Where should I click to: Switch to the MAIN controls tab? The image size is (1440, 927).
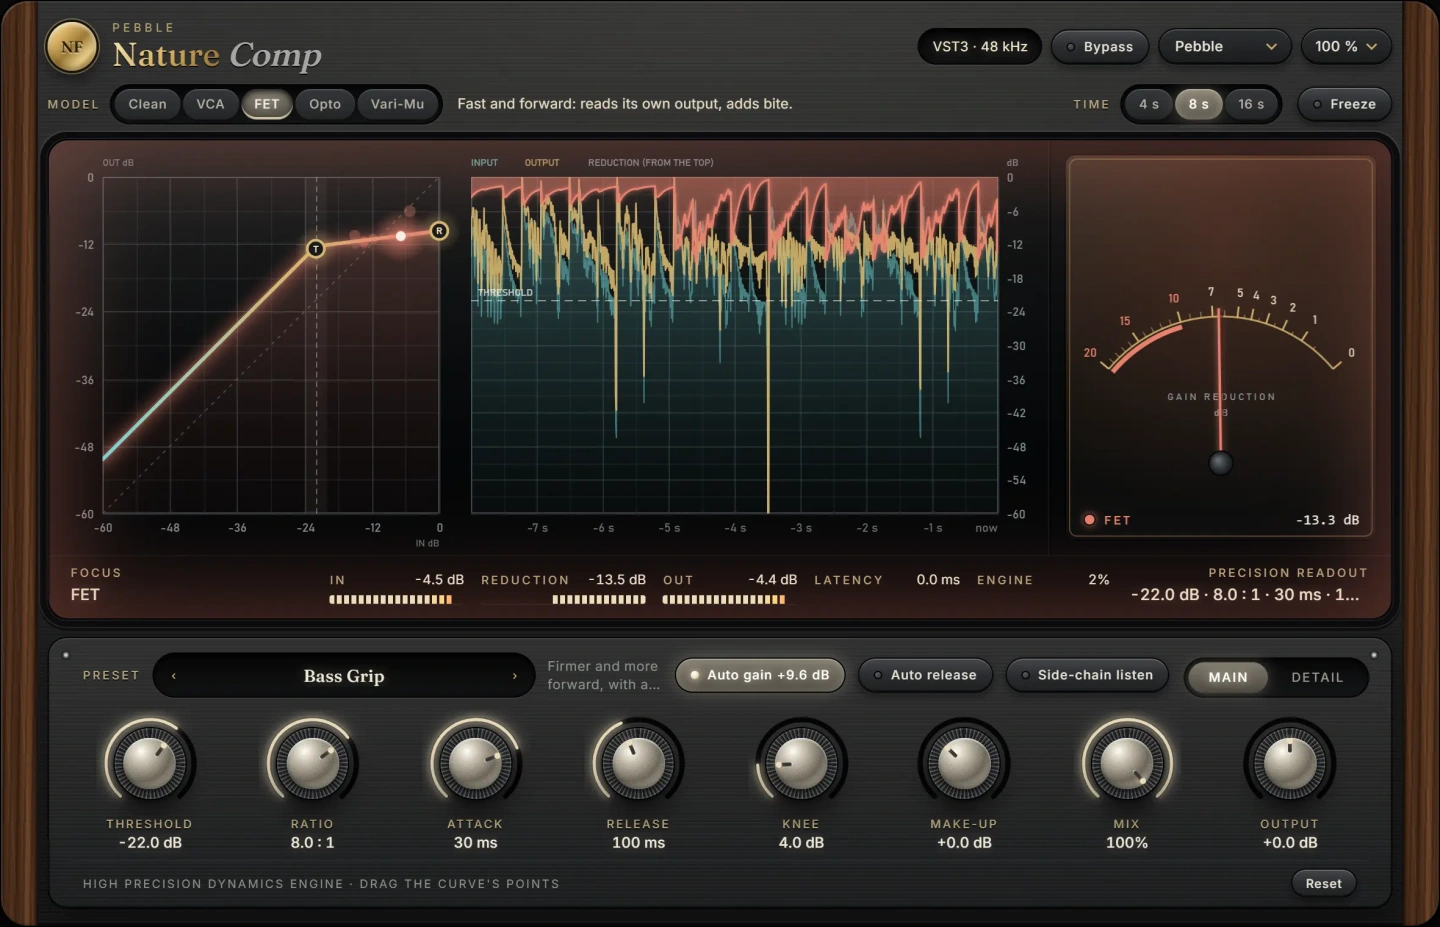(x=1228, y=677)
